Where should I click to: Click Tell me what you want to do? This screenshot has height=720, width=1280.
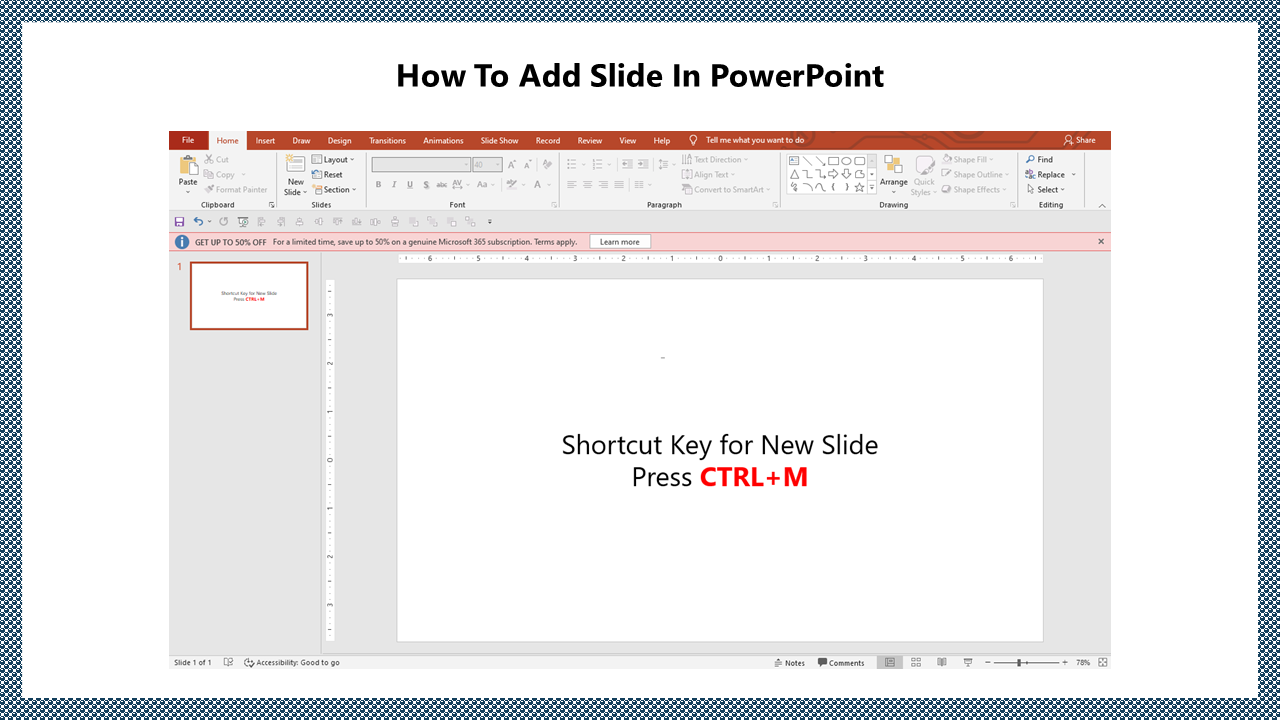click(755, 140)
